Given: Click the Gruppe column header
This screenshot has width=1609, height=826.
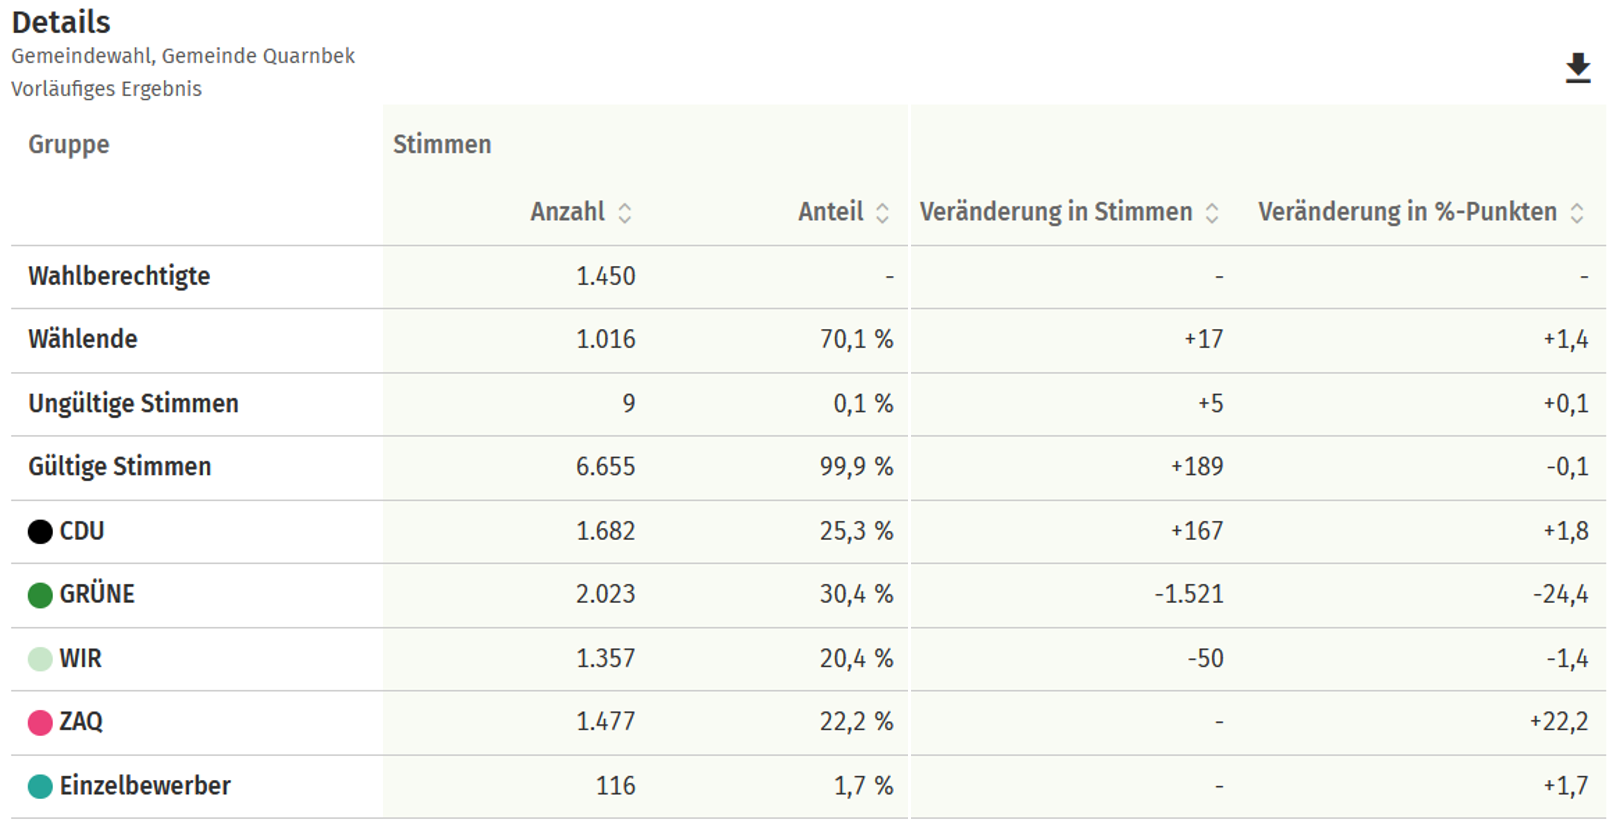Looking at the screenshot, I should coord(69,144).
